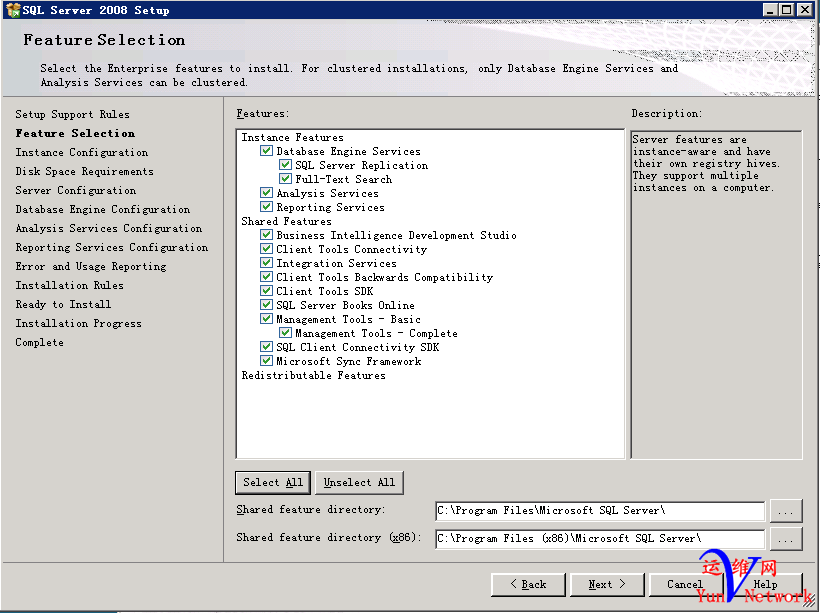Uncheck SQL Server Books Online checkbox
Screen dimensions: 820x613
266,304
